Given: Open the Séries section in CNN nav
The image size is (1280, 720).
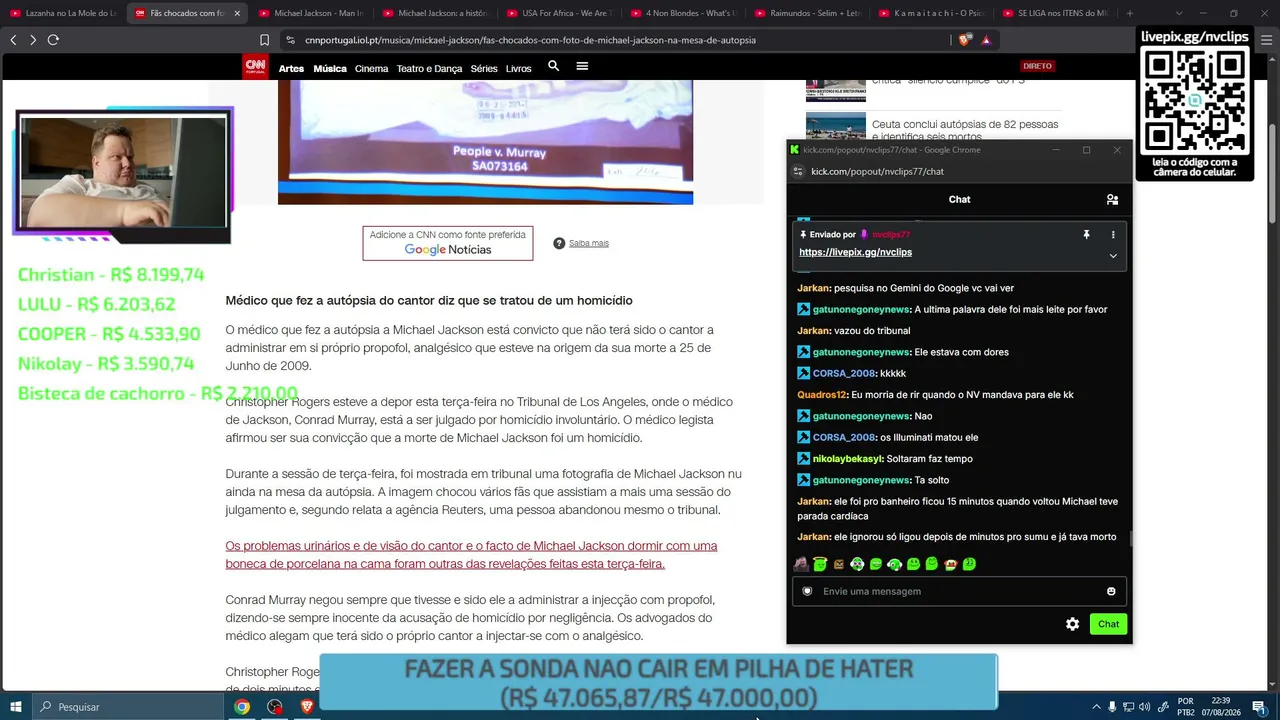Looking at the screenshot, I should pos(484,69).
